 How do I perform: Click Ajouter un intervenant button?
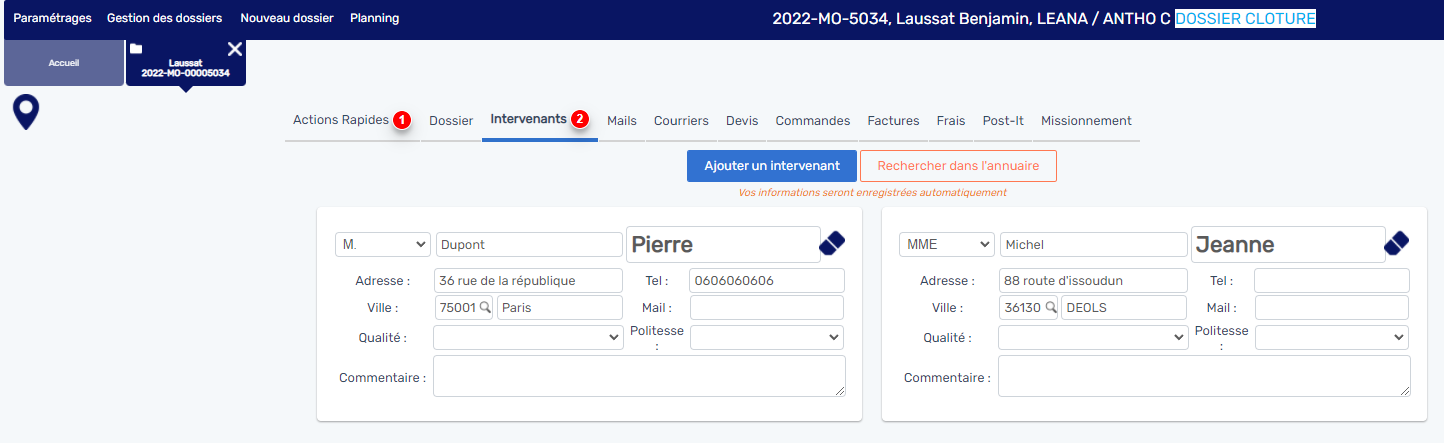[x=771, y=166]
